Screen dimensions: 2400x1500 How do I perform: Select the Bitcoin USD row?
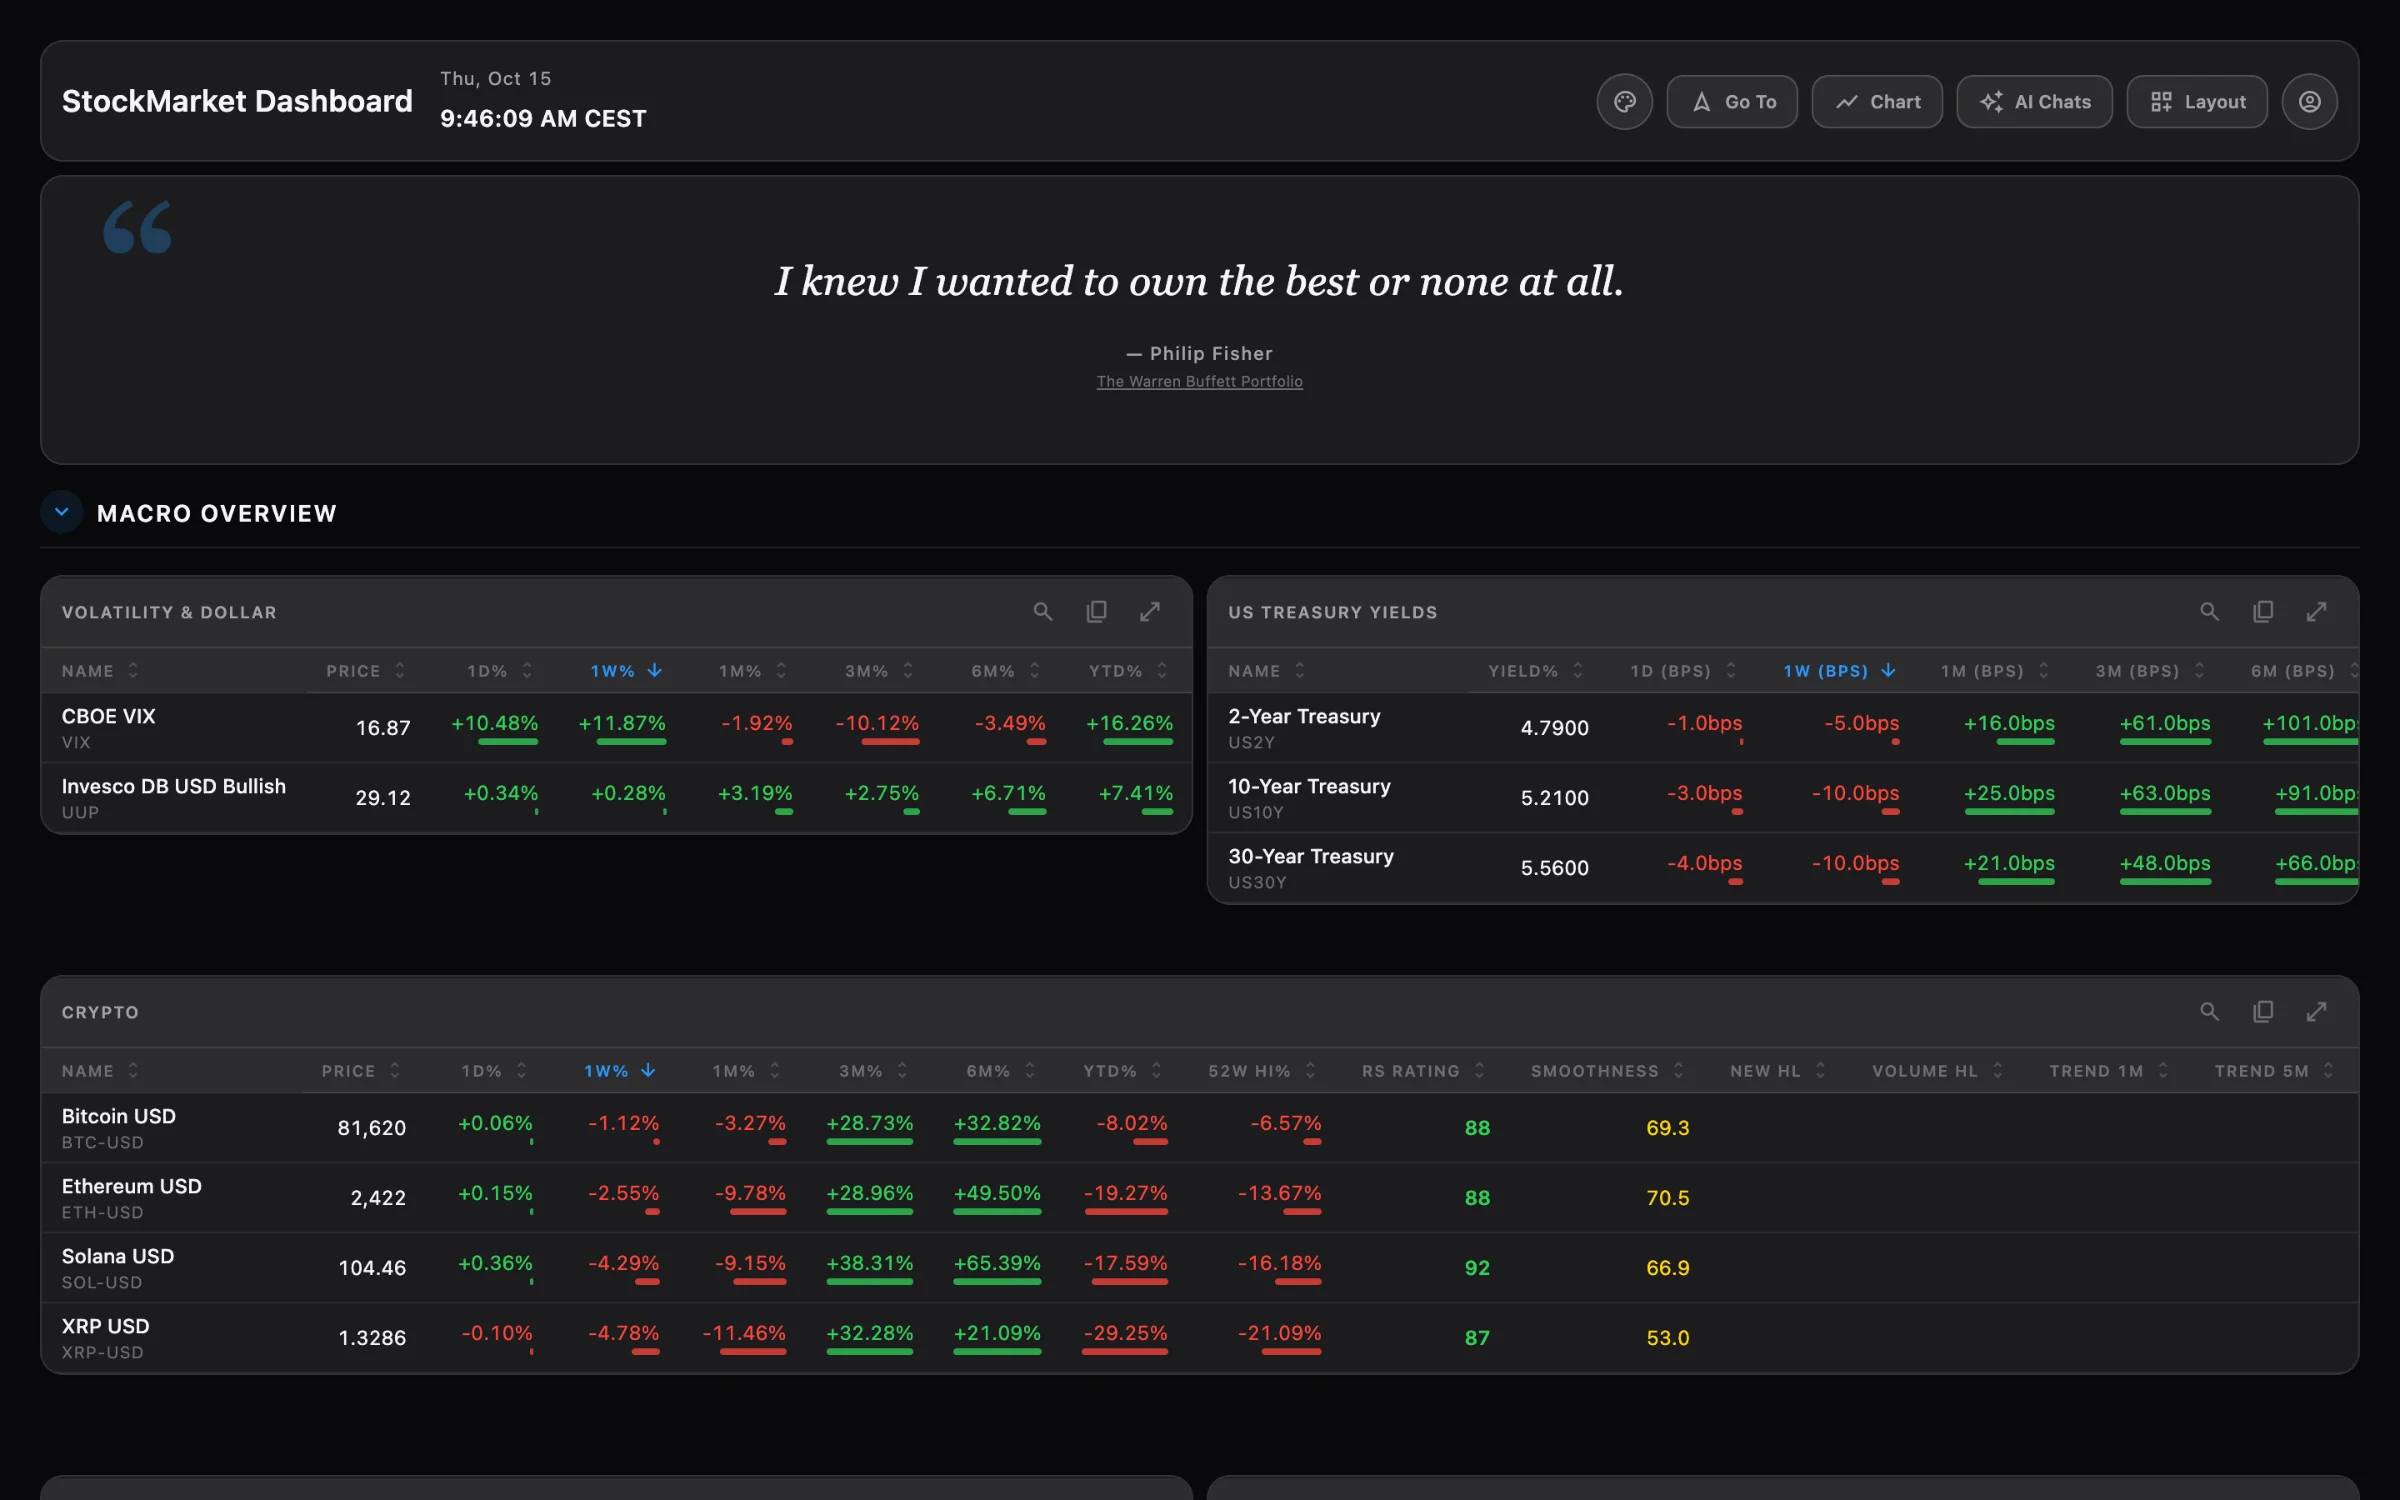click(x=1199, y=1128)
